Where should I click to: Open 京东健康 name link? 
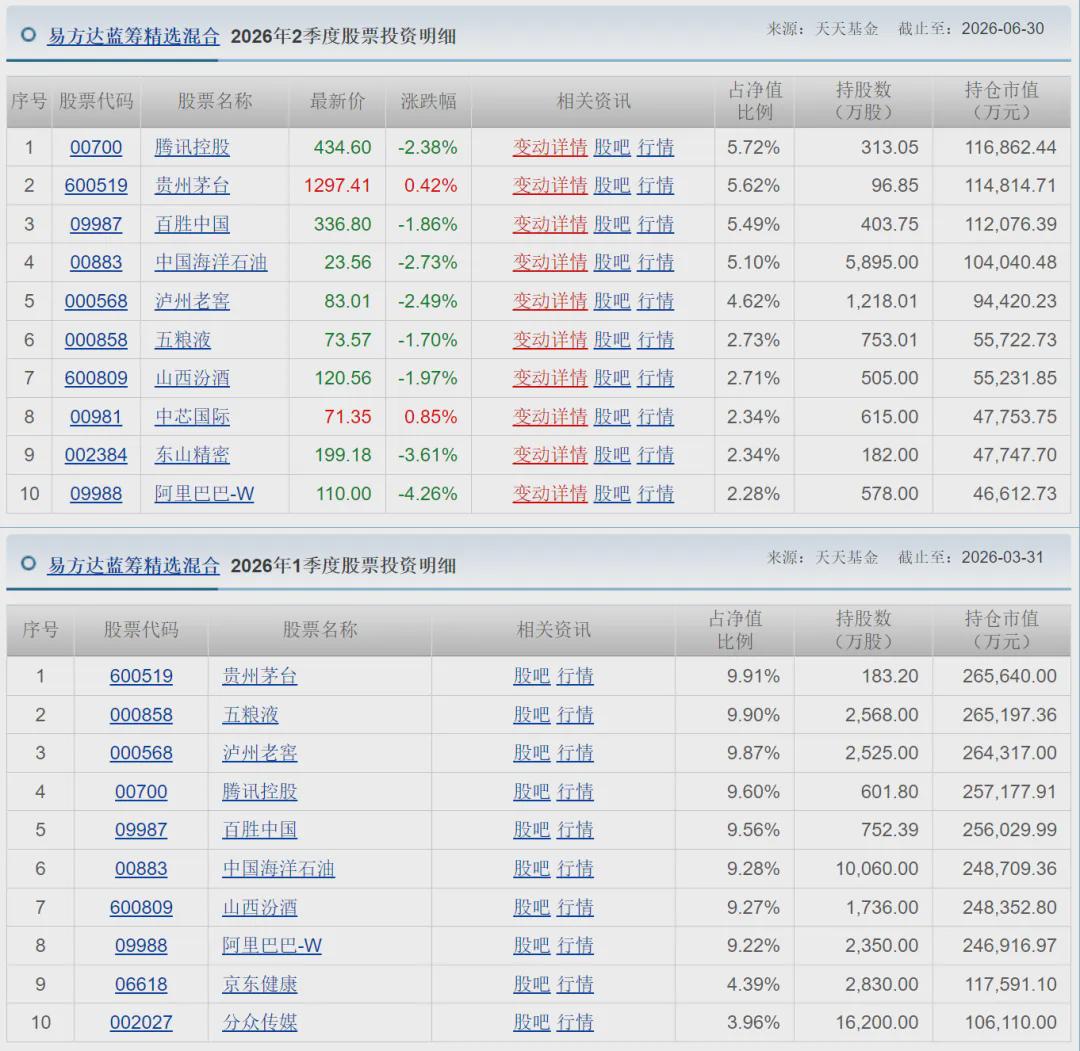[x=260, y=985]
